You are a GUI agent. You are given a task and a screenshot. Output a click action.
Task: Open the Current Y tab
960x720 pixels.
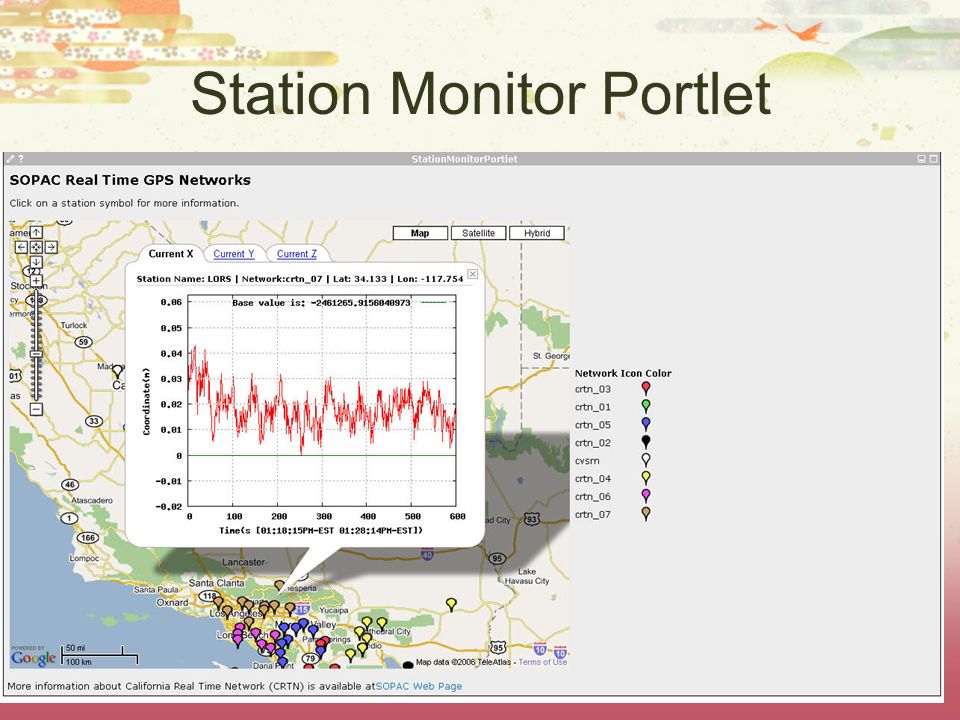pos(234,254)
